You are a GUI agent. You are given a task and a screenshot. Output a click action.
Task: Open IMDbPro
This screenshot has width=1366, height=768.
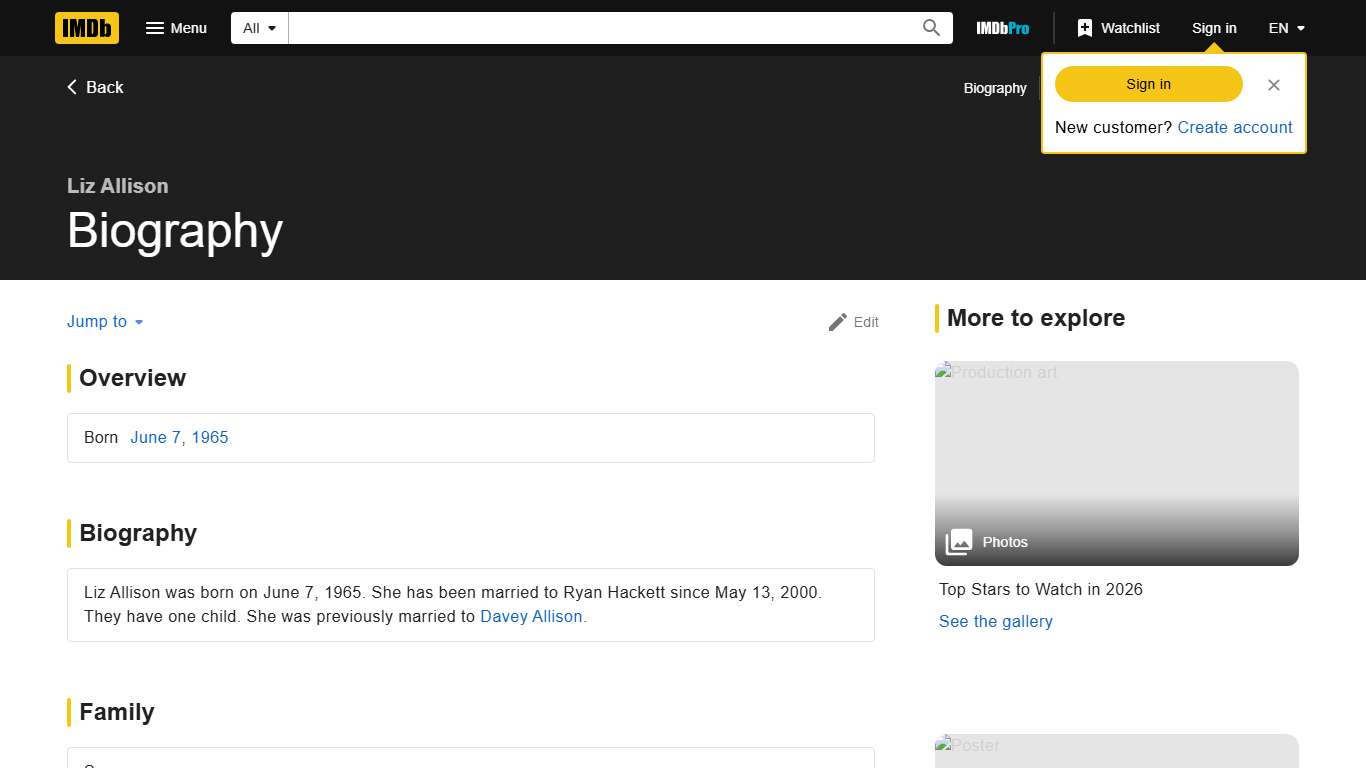tap(1002, 28)
